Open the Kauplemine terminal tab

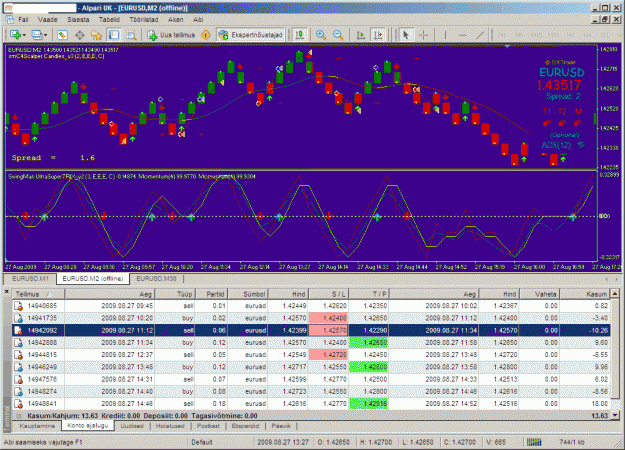pyautogui.click(x=37, y=426)
